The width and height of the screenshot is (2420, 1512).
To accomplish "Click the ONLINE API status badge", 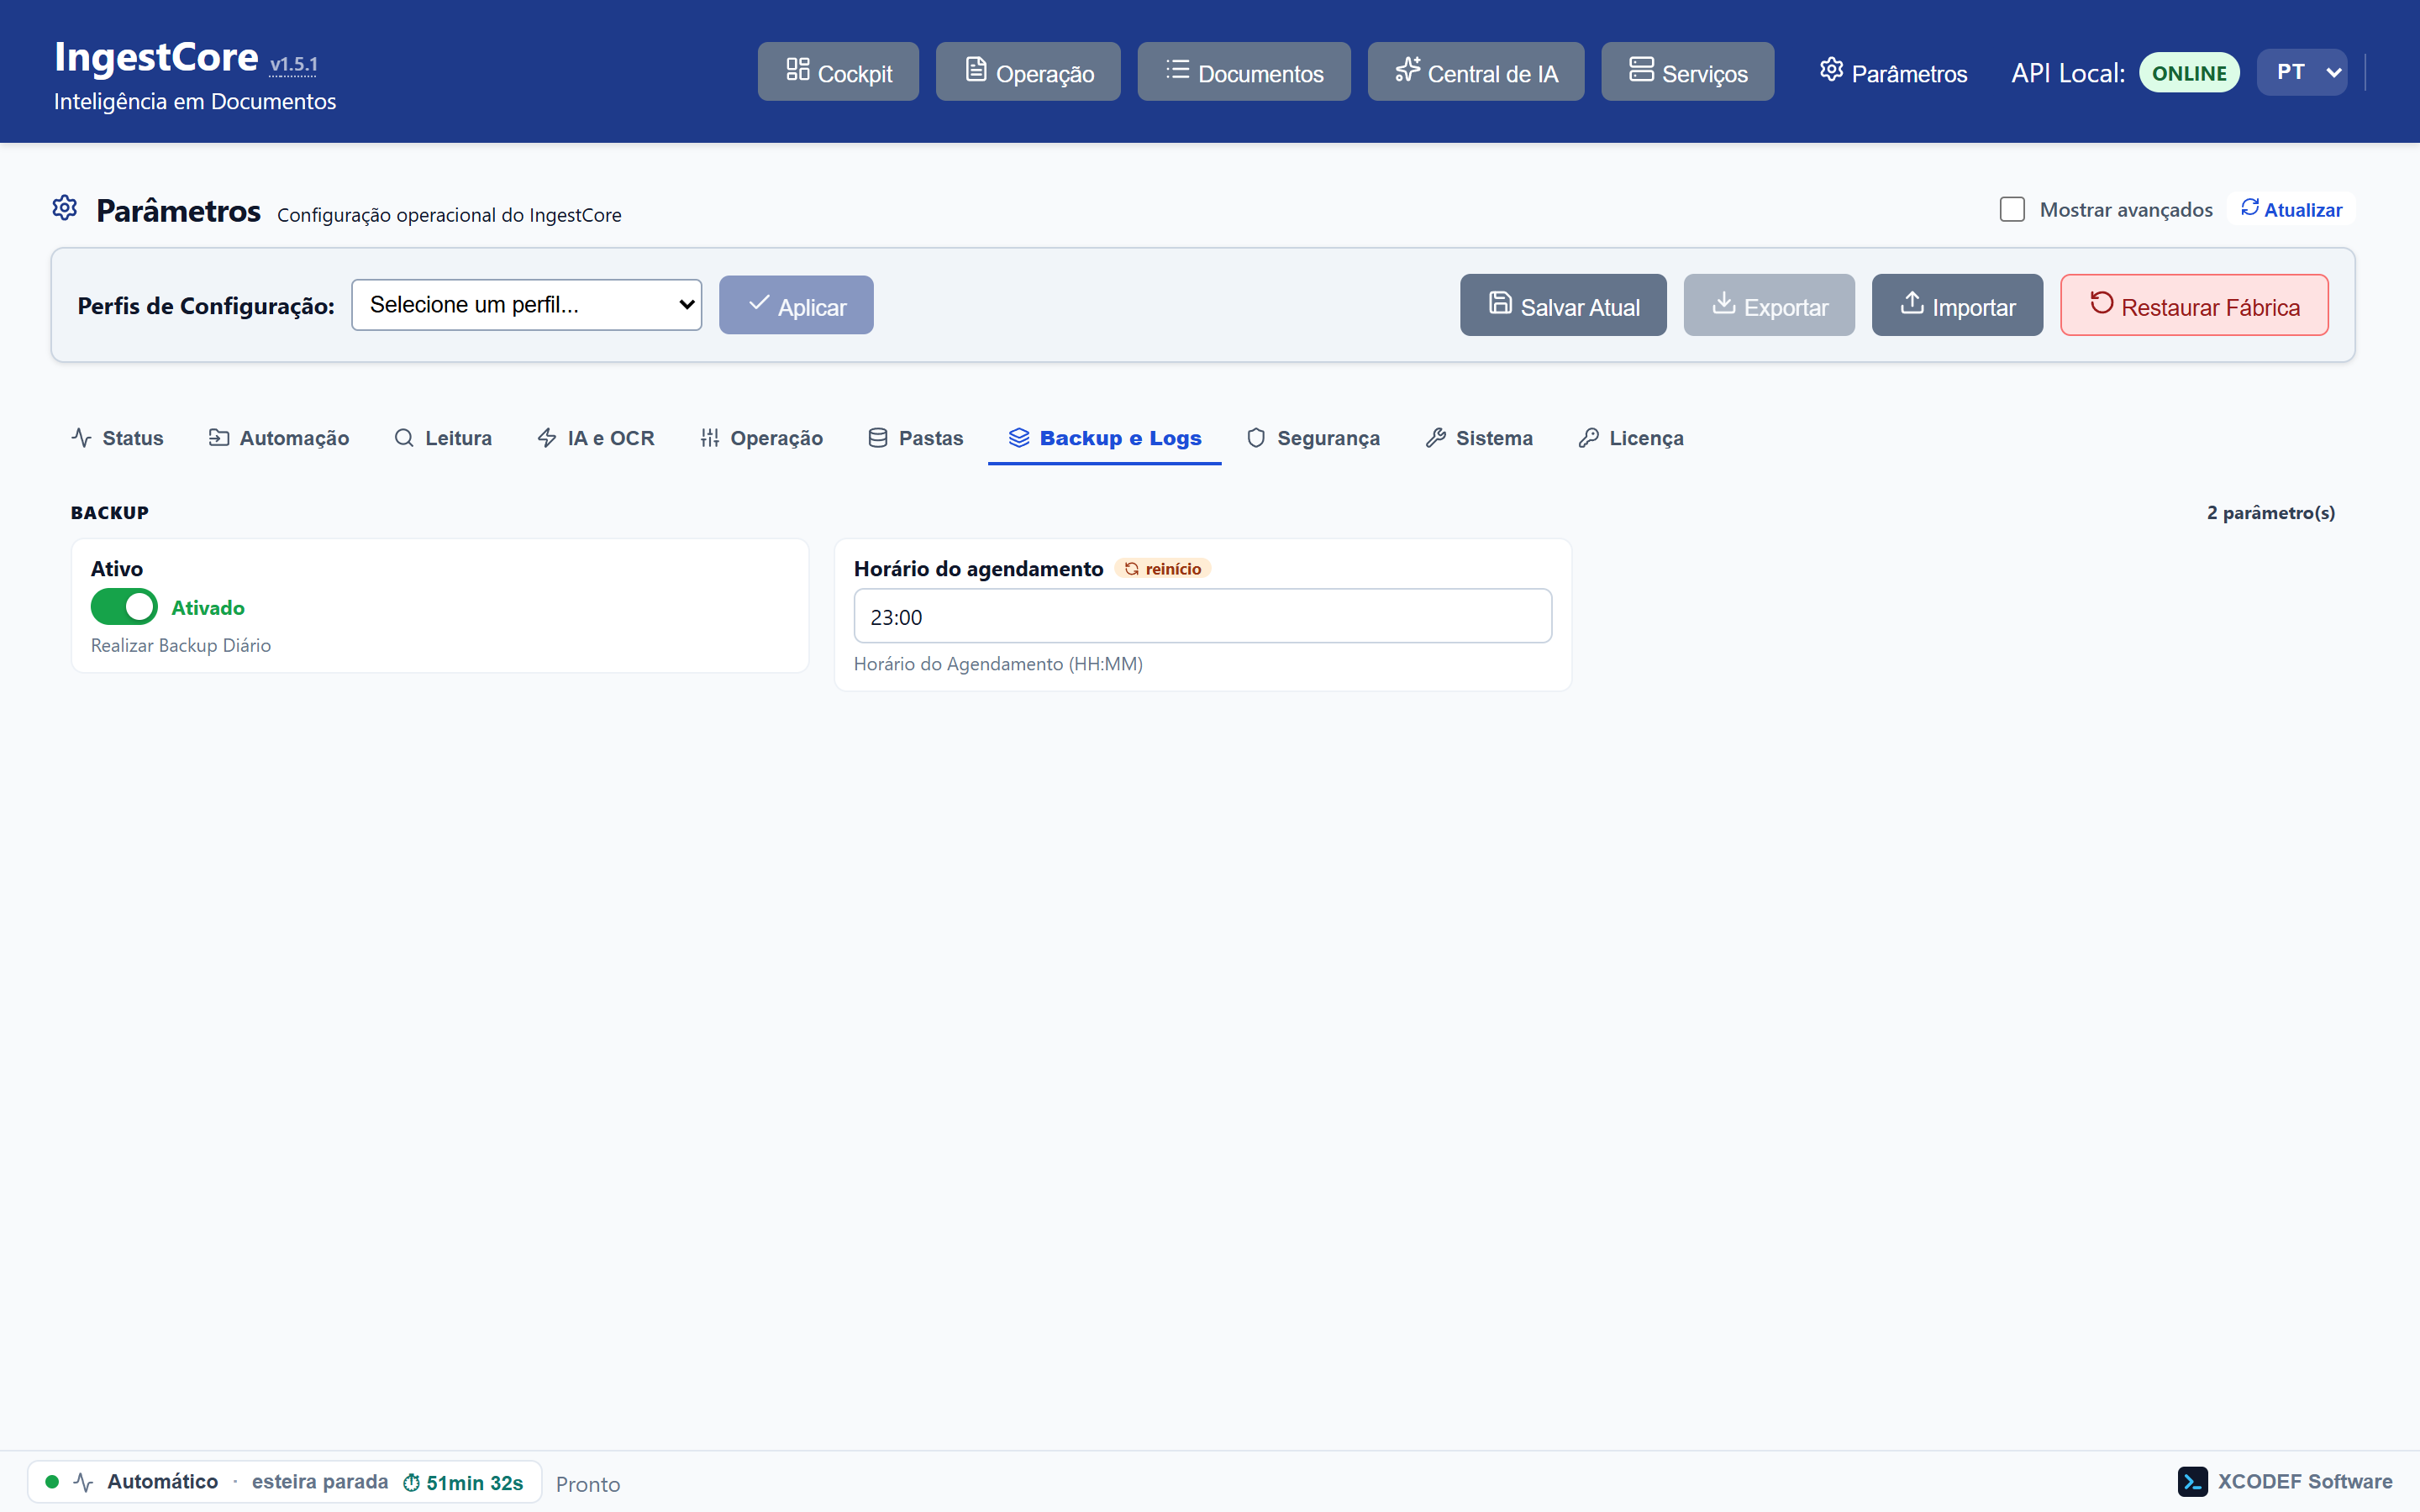I will 2189,73.
